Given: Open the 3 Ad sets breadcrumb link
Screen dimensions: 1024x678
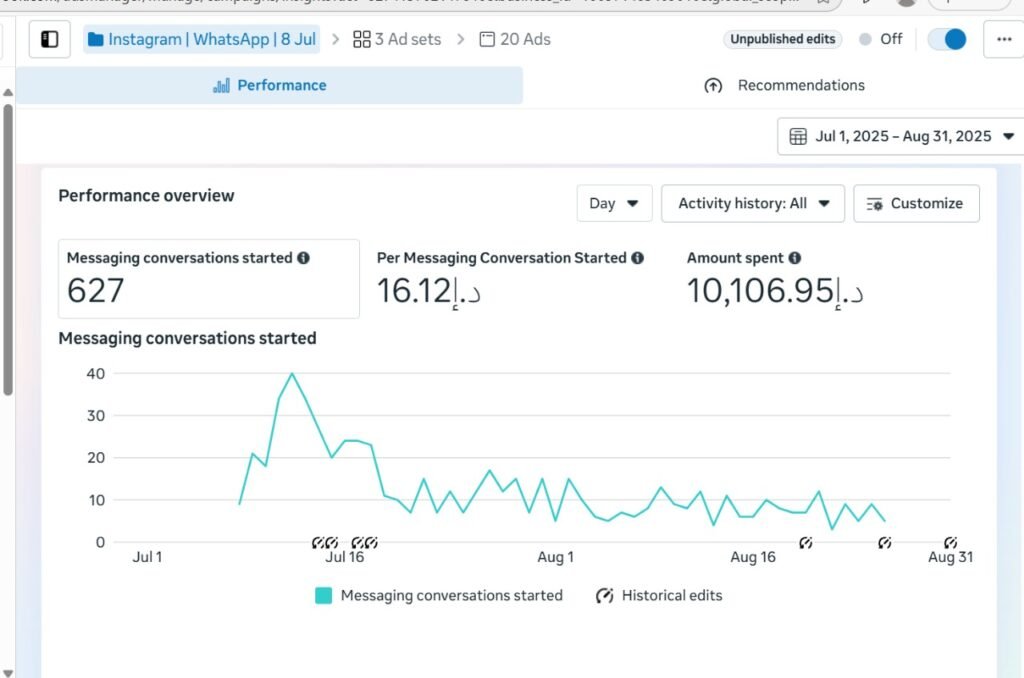Looking at the screenshot, I should click(x=397, y=40).
